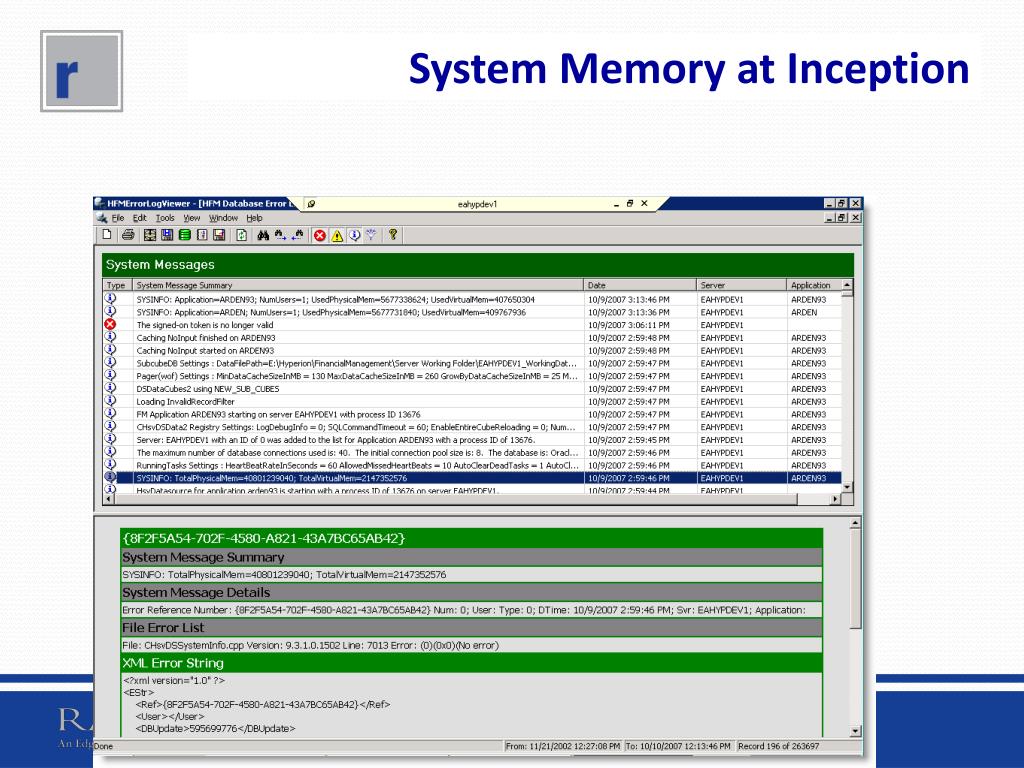Click the toolbar icon left of blue floppy
1024x768 pixels.
tap(150, 235)
